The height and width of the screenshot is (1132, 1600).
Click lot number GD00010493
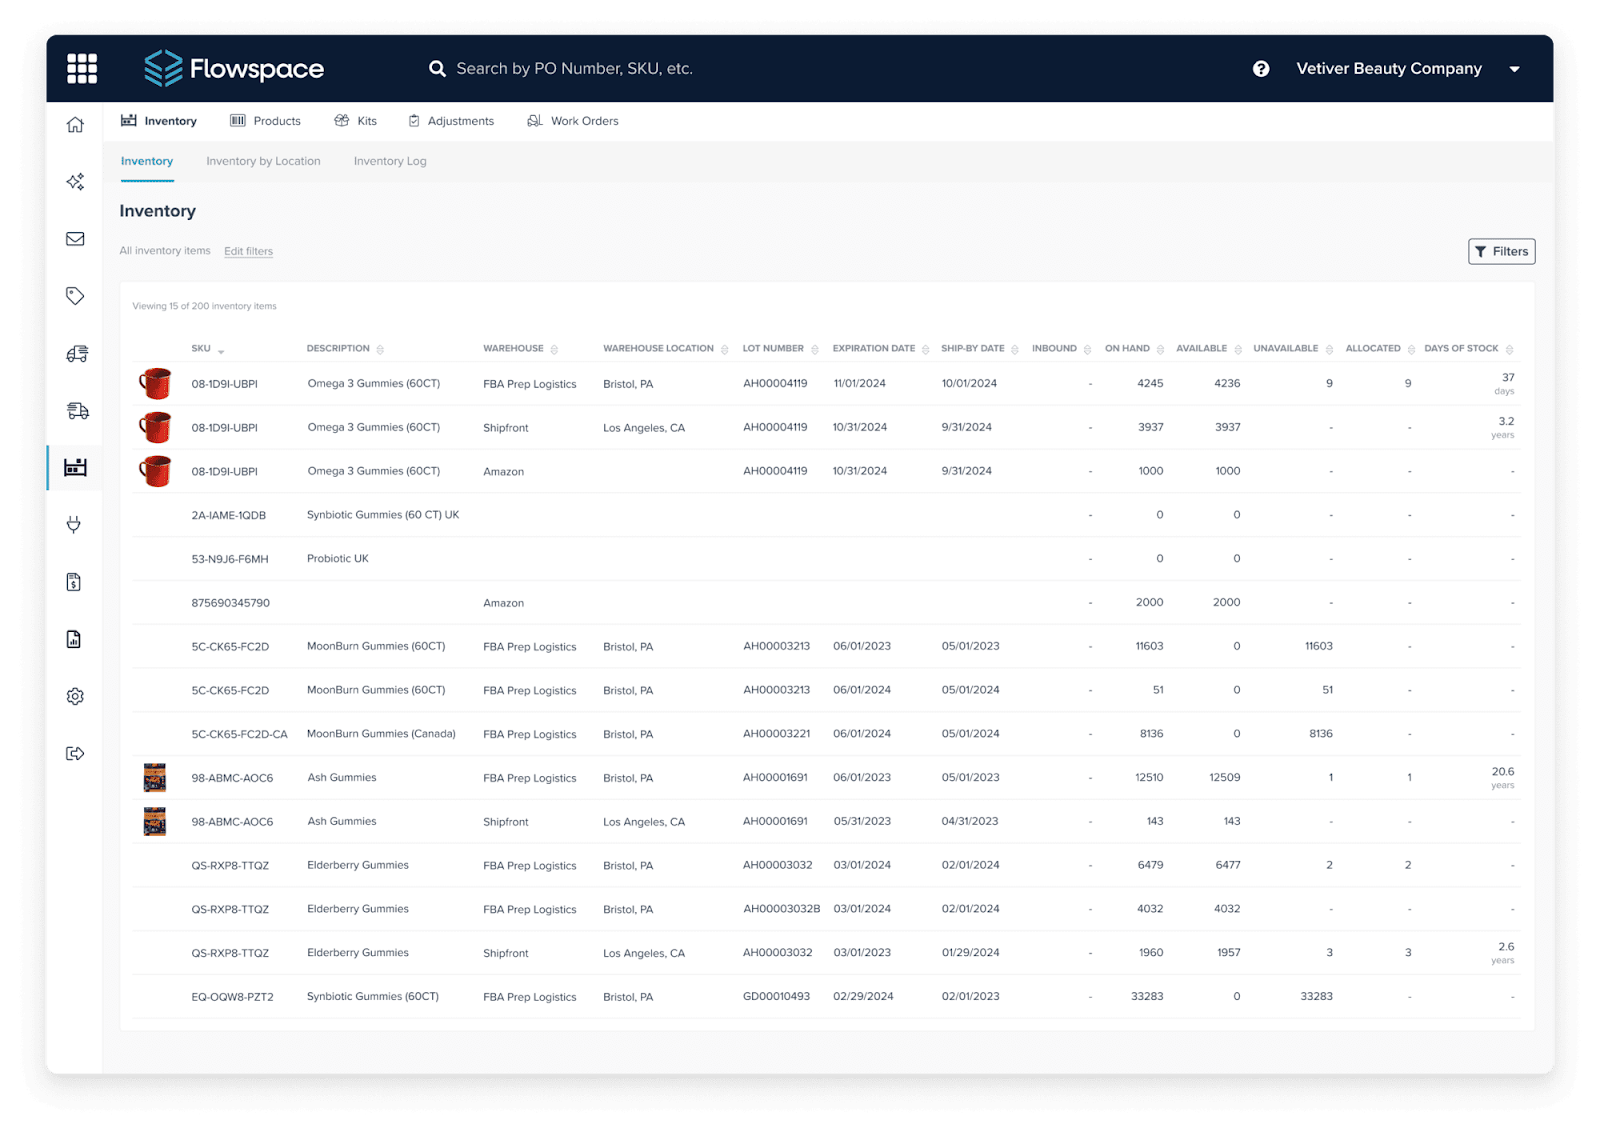(x=776, y=997)
